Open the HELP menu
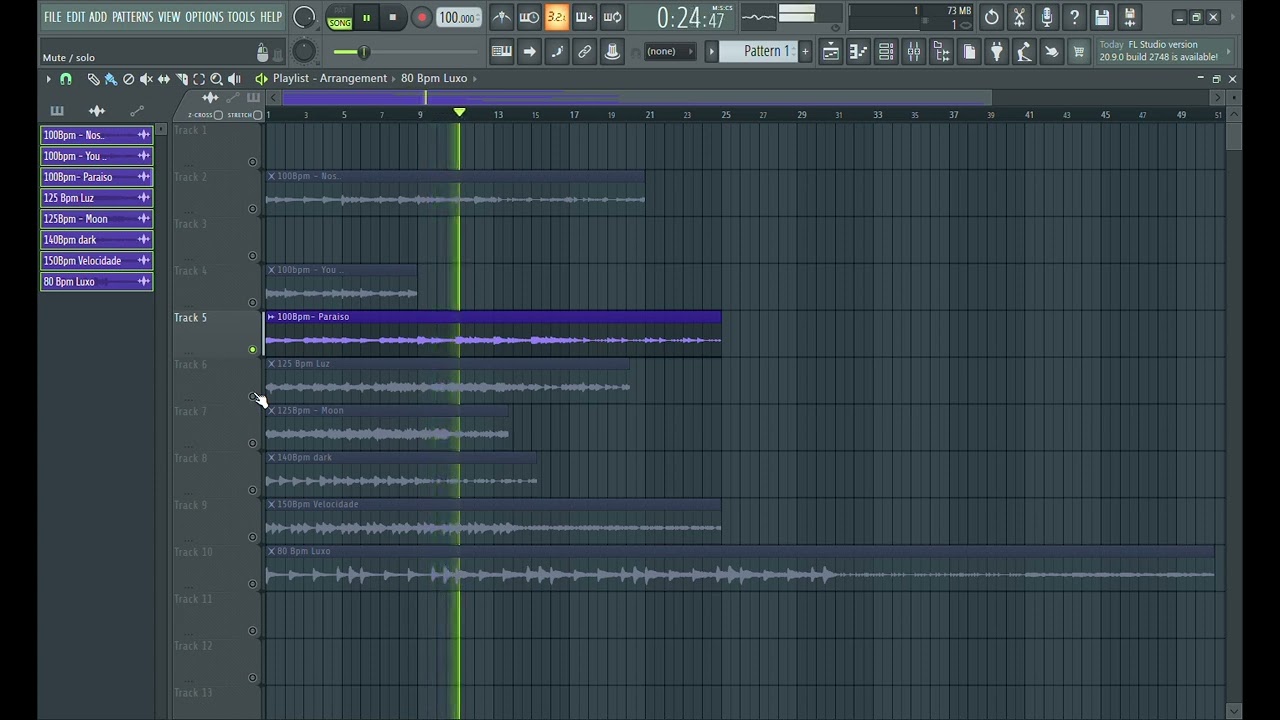This screenshot has height=720, width=1280. [271, 17]
